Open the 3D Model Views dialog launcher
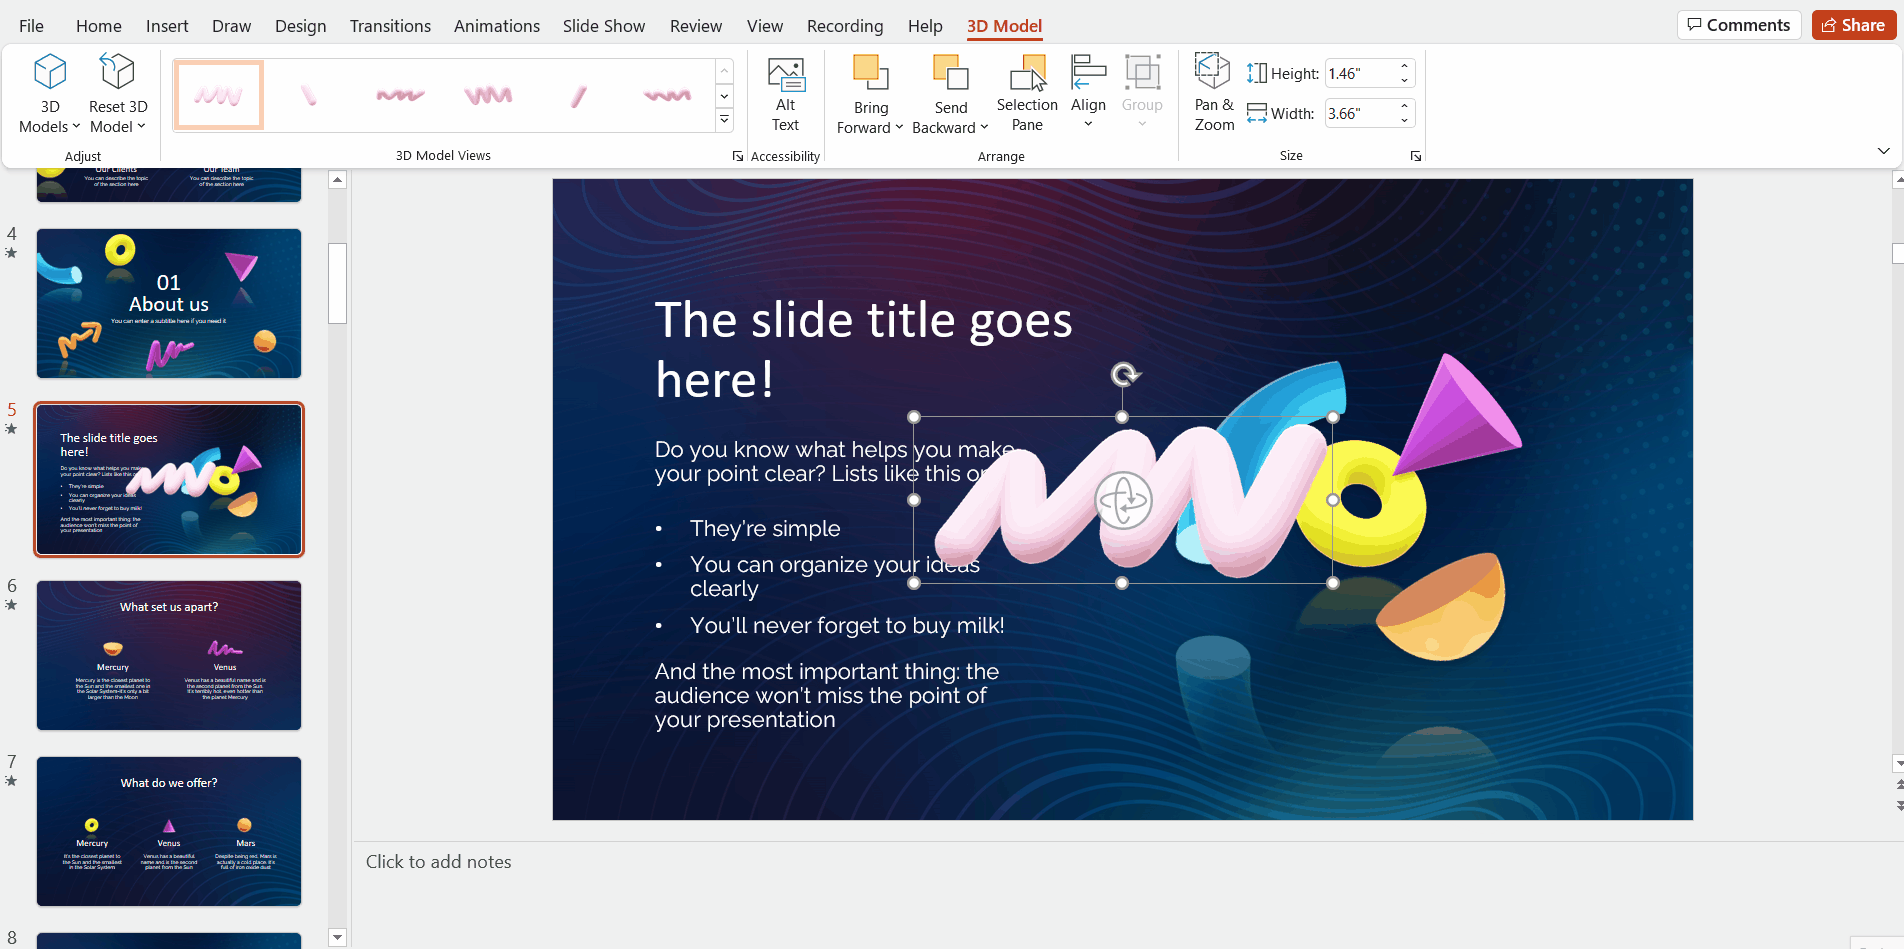The image size is (1904, 949). [x=738, y=156]
